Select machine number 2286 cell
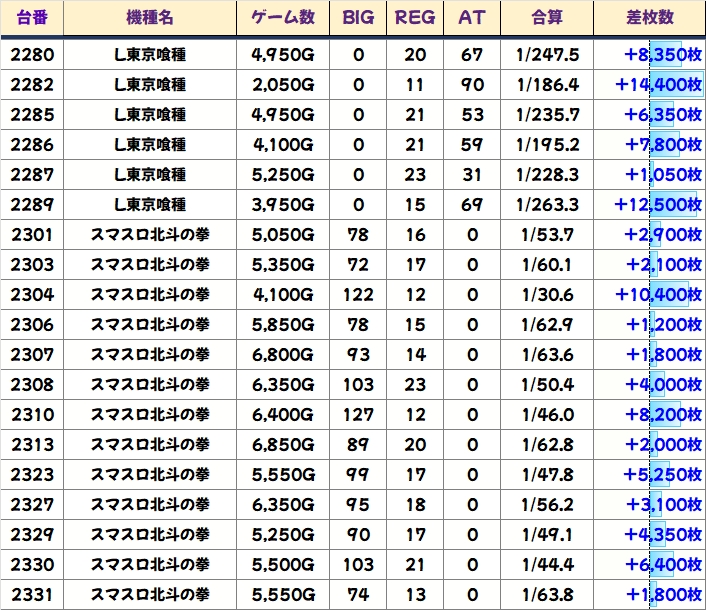 point(32,145)
